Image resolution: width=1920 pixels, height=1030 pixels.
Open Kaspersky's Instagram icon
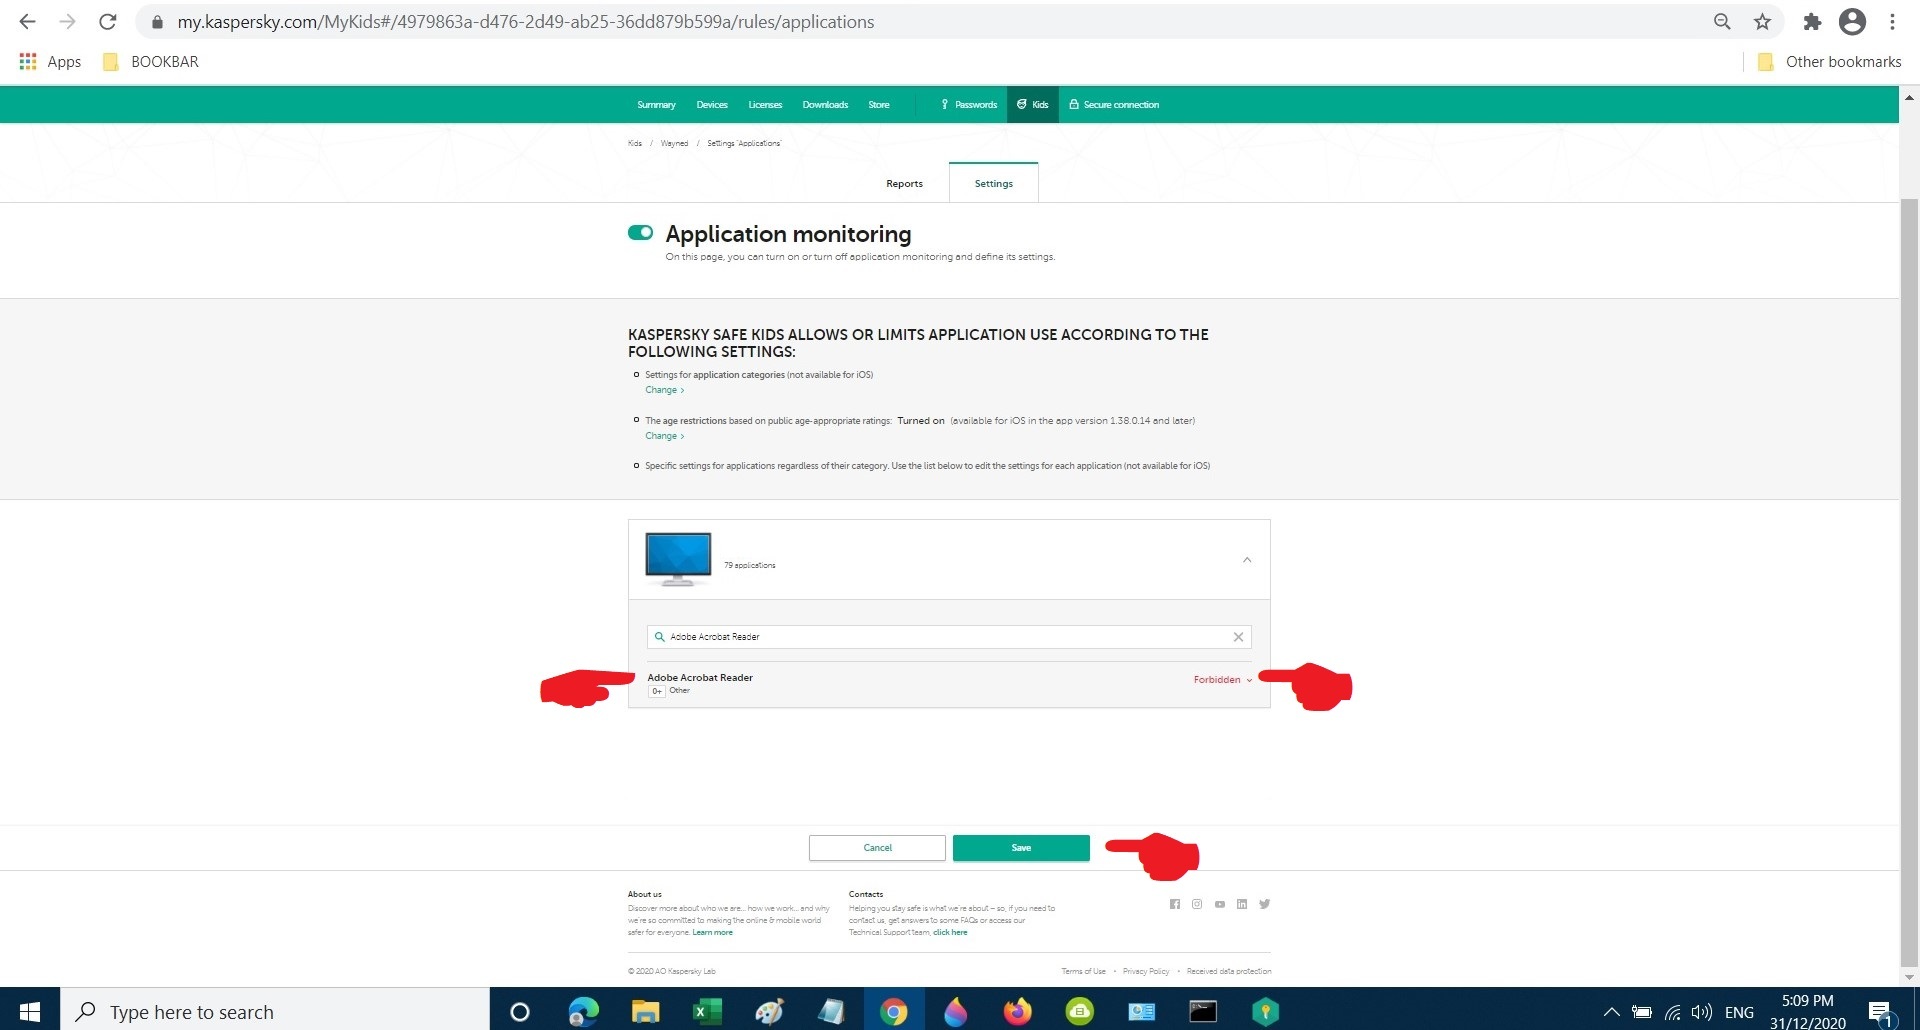click(x=1197, y=904)
